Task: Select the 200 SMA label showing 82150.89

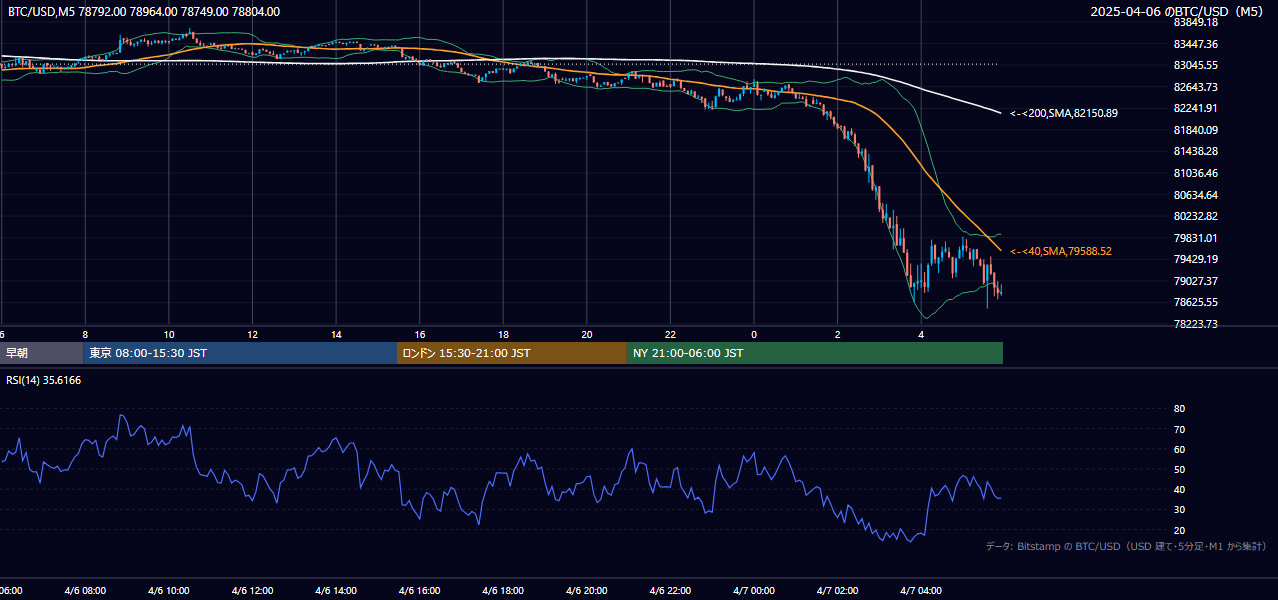Action: pos(1064,113)
